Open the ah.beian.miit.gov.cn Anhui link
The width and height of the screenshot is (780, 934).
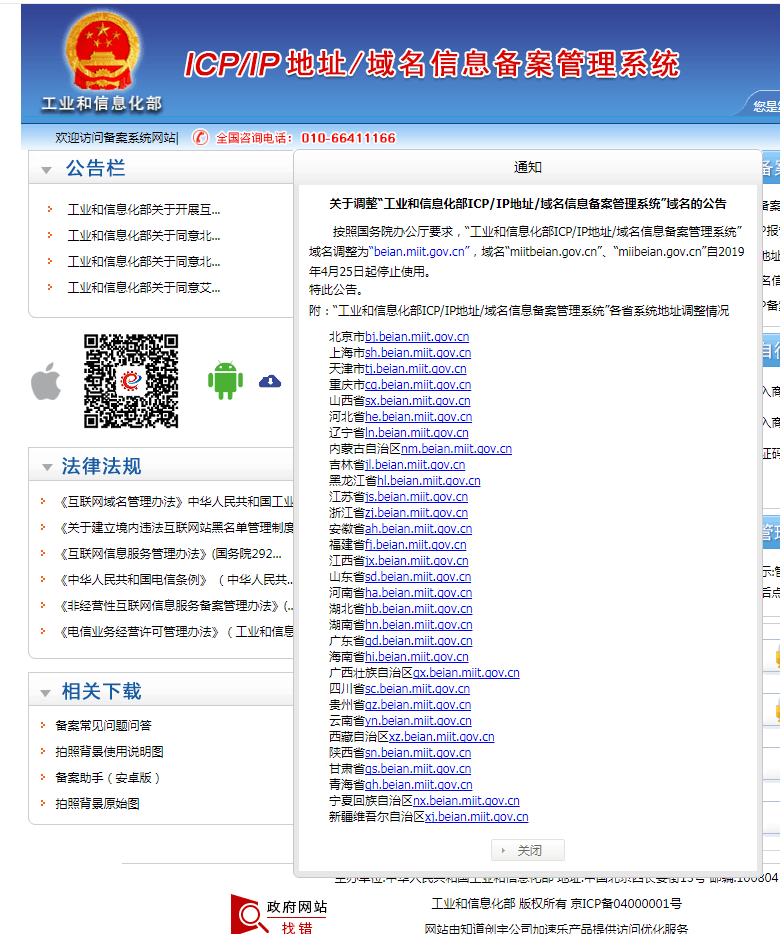[418, 529]
